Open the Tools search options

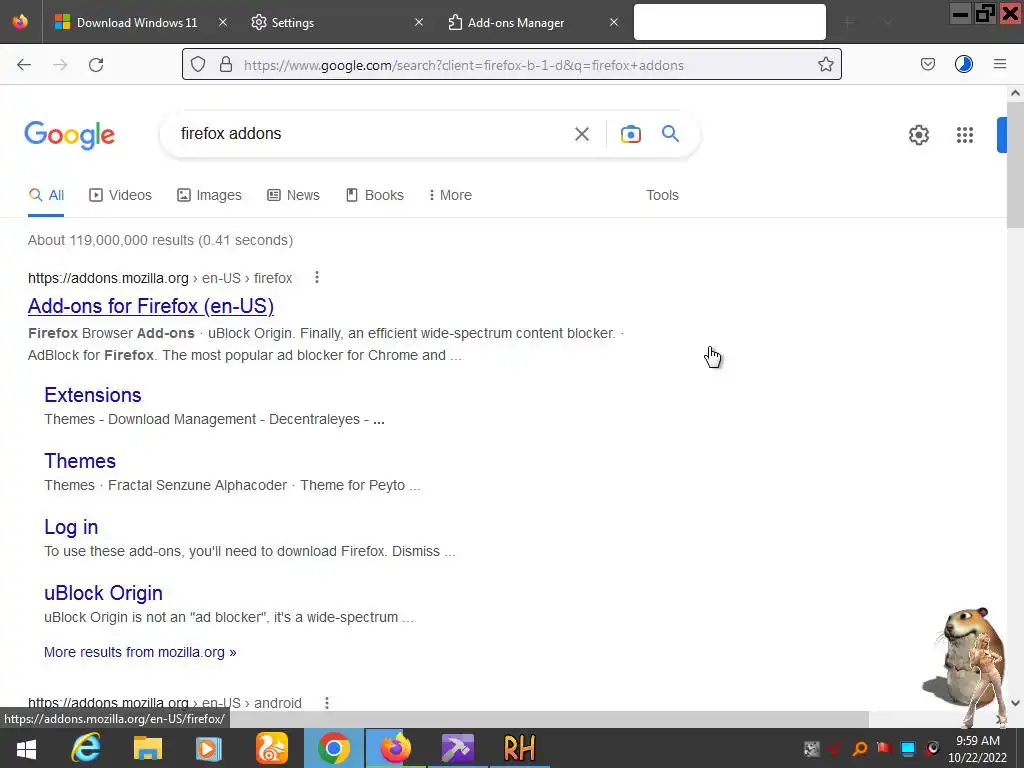(x=662, y=195)
